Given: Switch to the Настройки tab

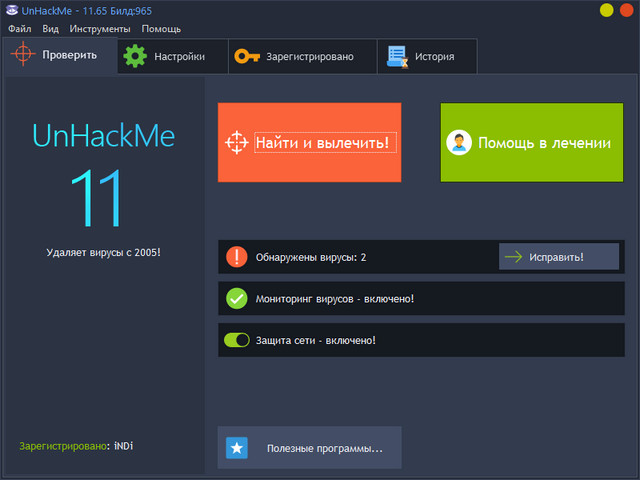Looking at the screenshot, I should coord(172,57).
